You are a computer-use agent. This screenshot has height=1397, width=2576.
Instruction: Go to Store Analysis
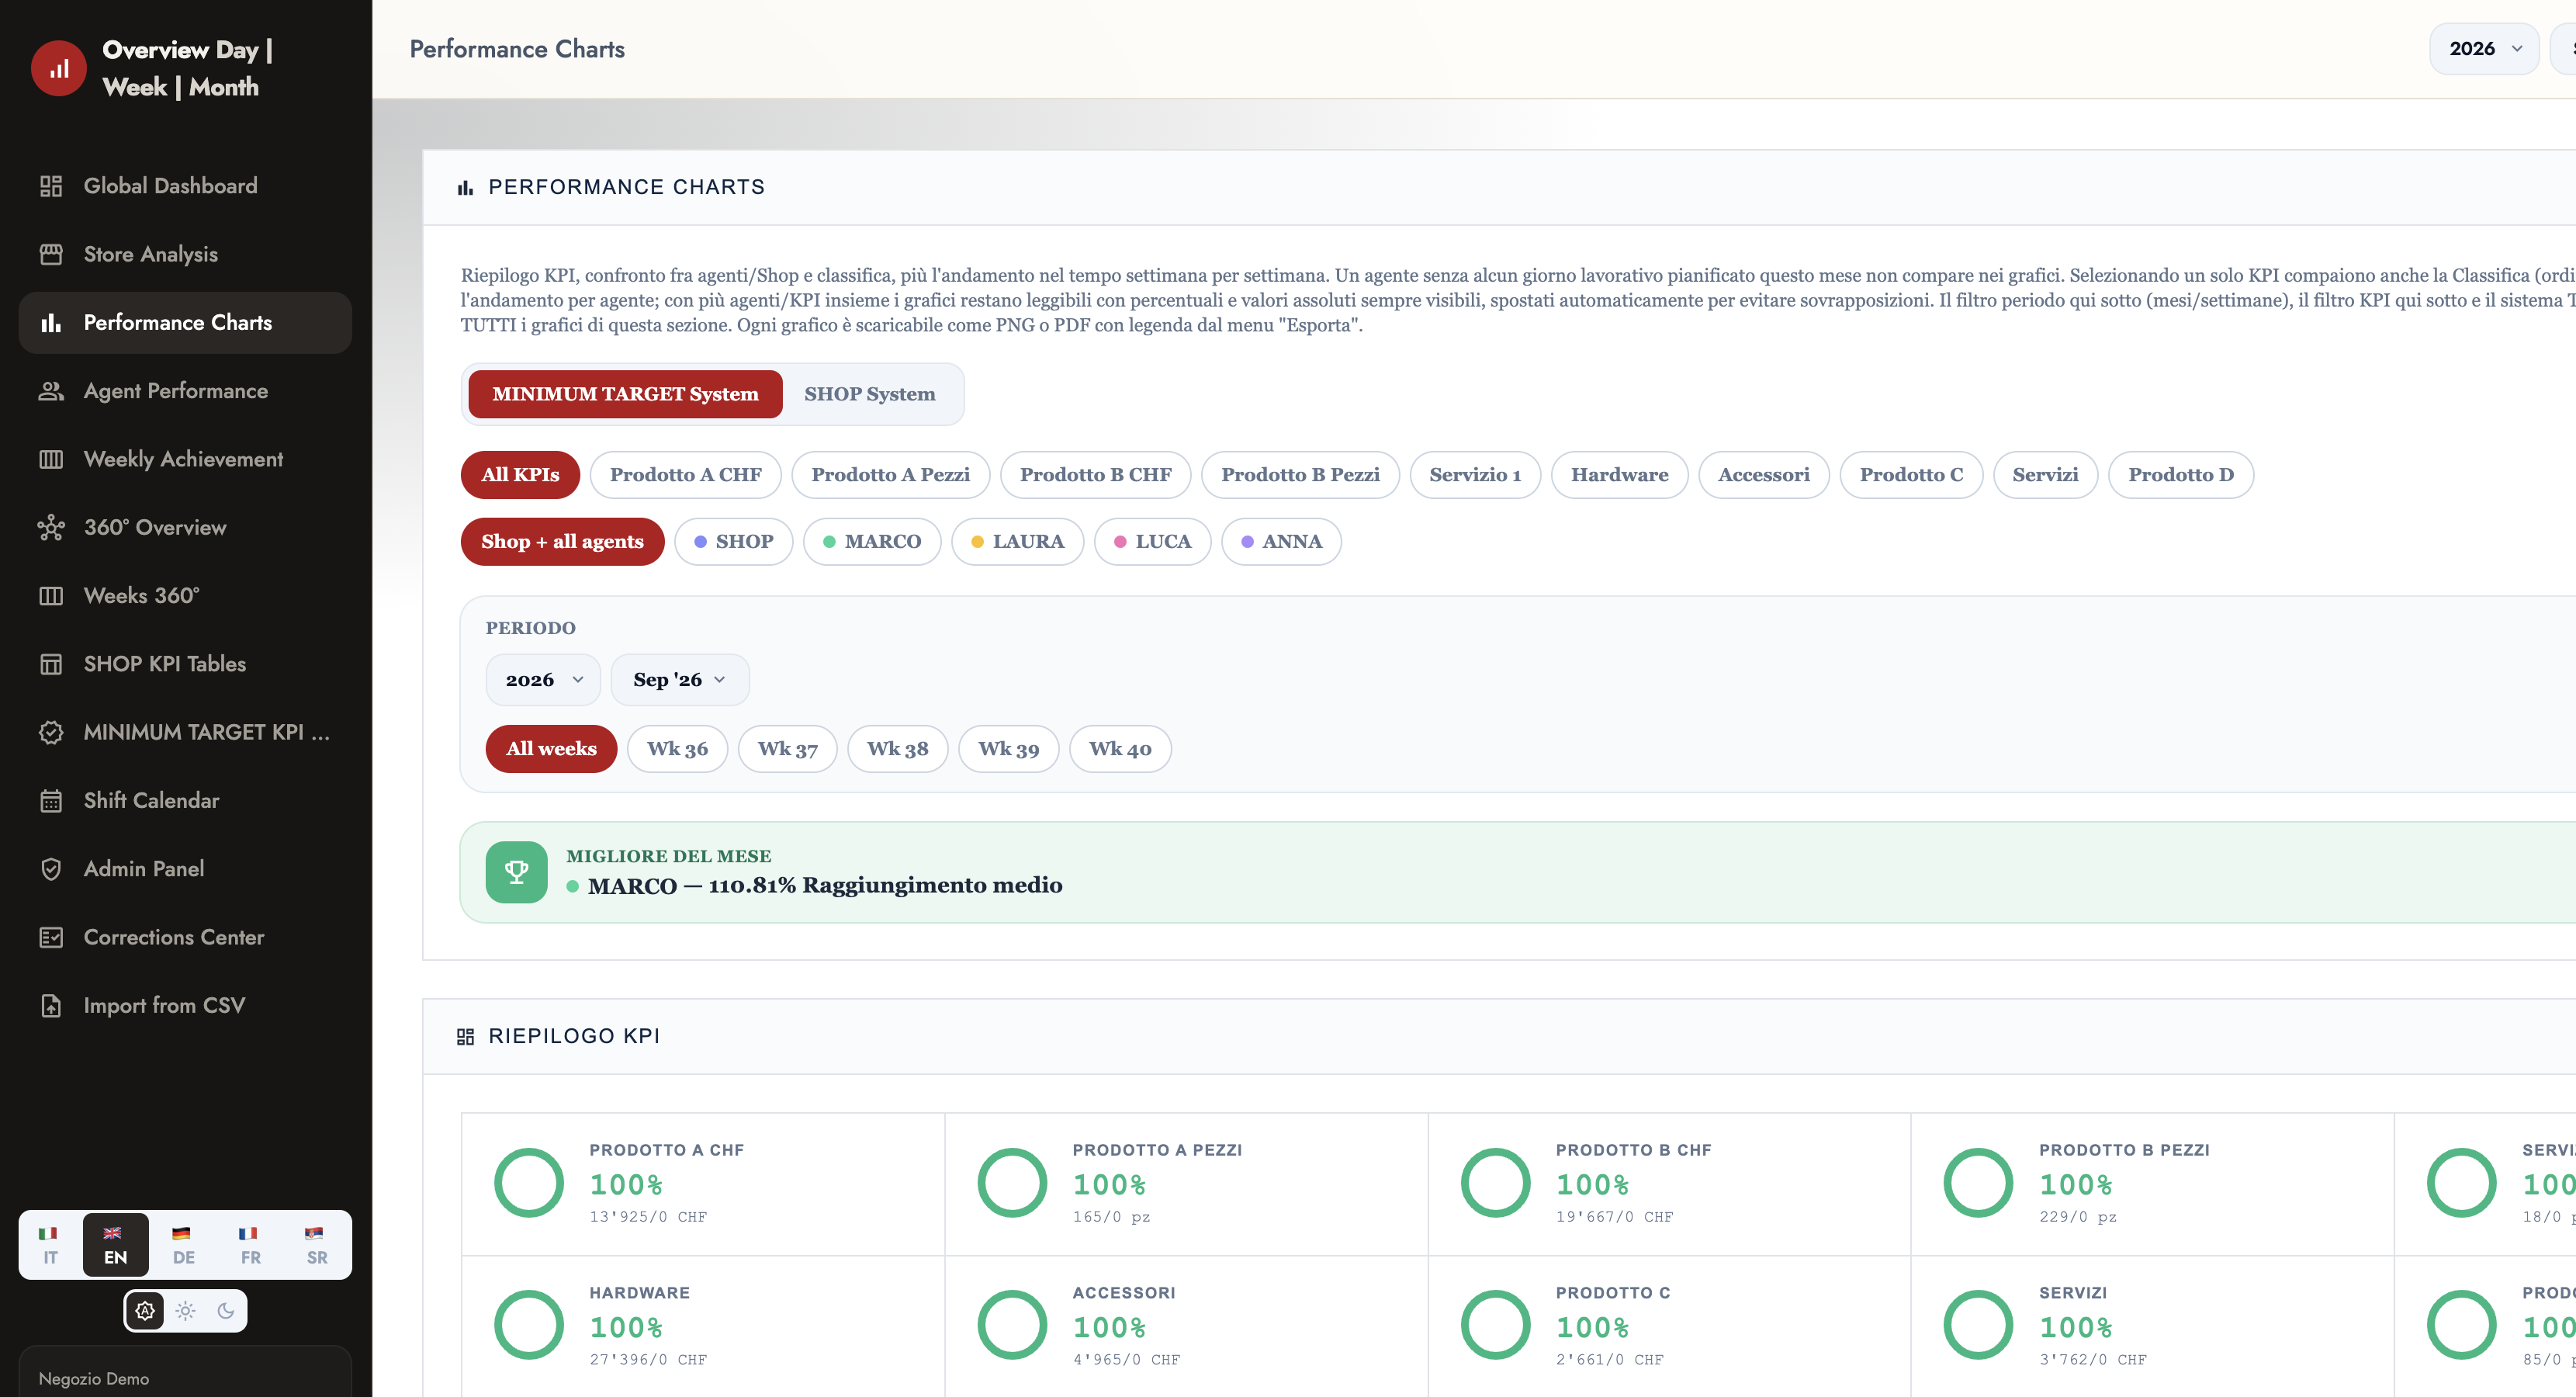tap(185, 254)
